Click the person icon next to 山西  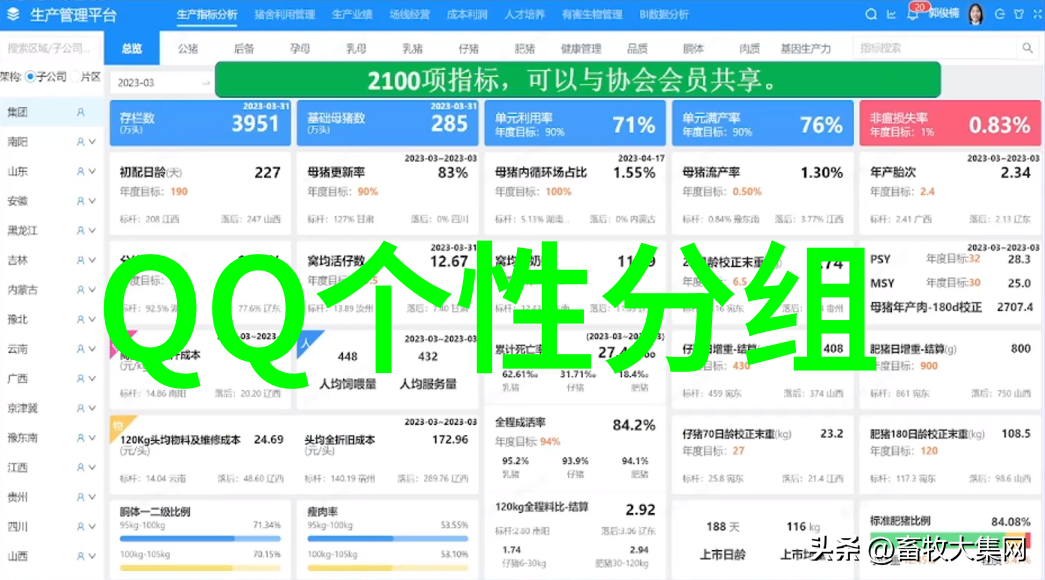[81, 556]
